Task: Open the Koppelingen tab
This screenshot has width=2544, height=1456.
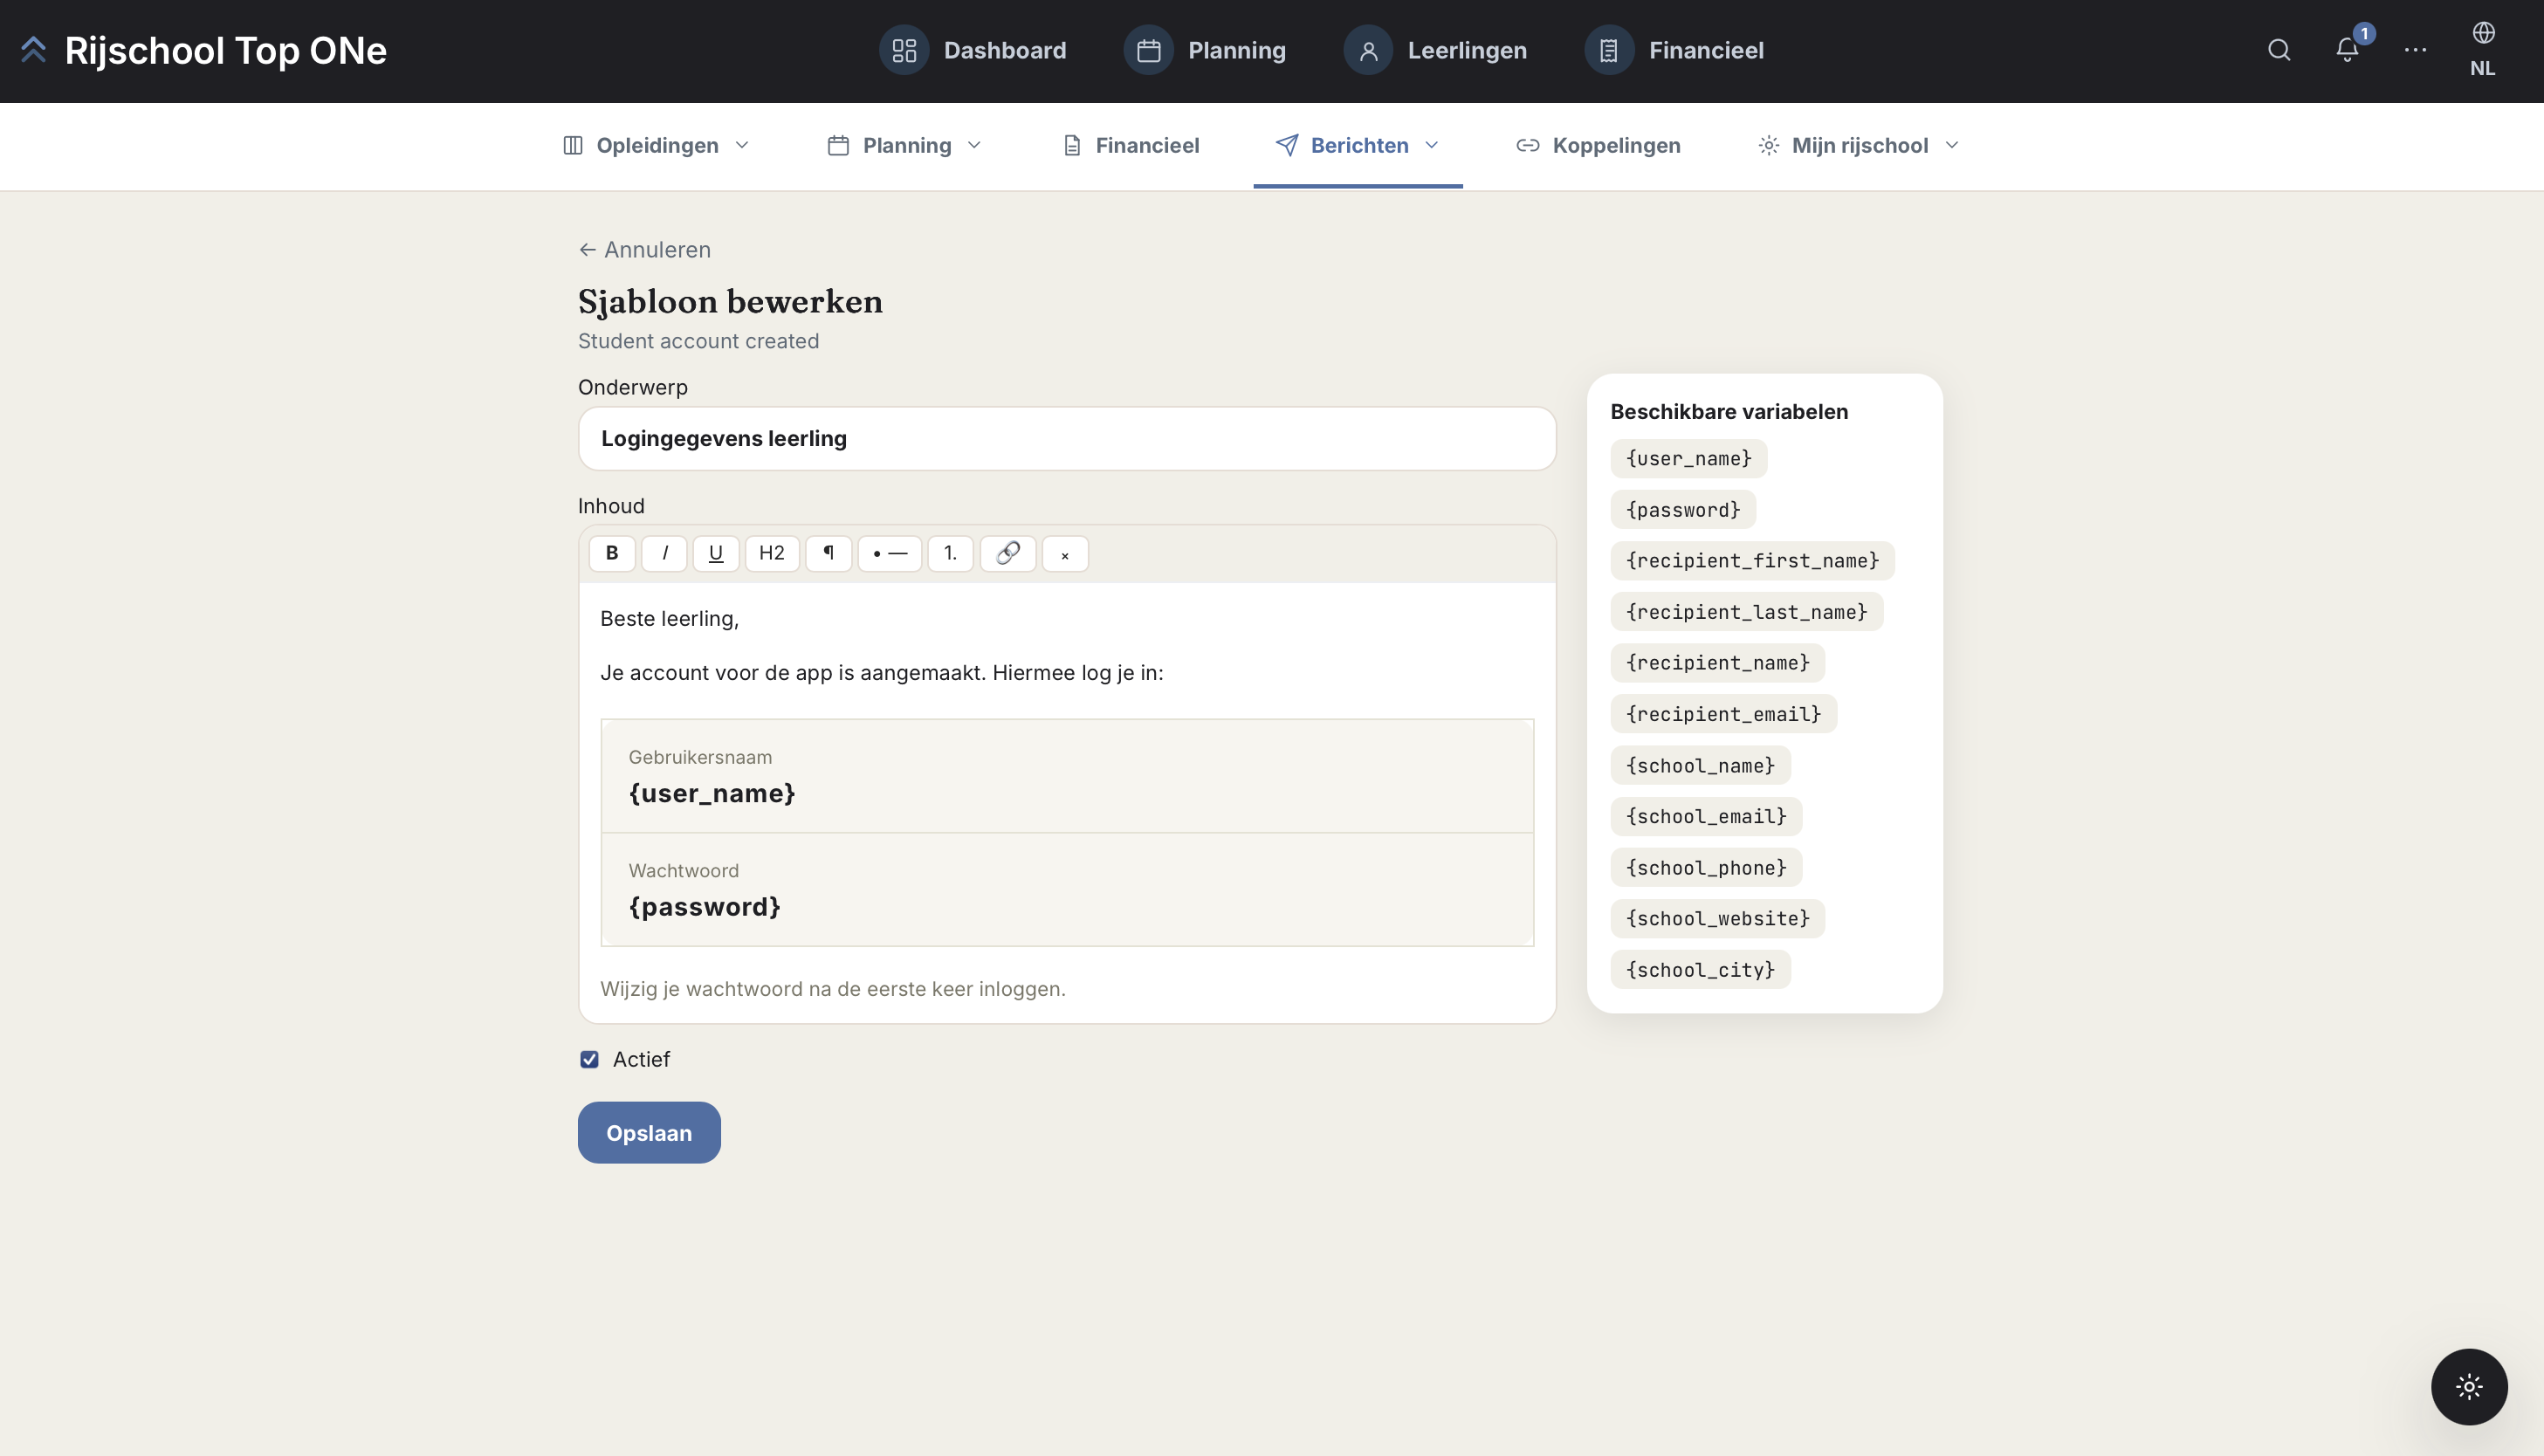Action: pos(1599,146)
